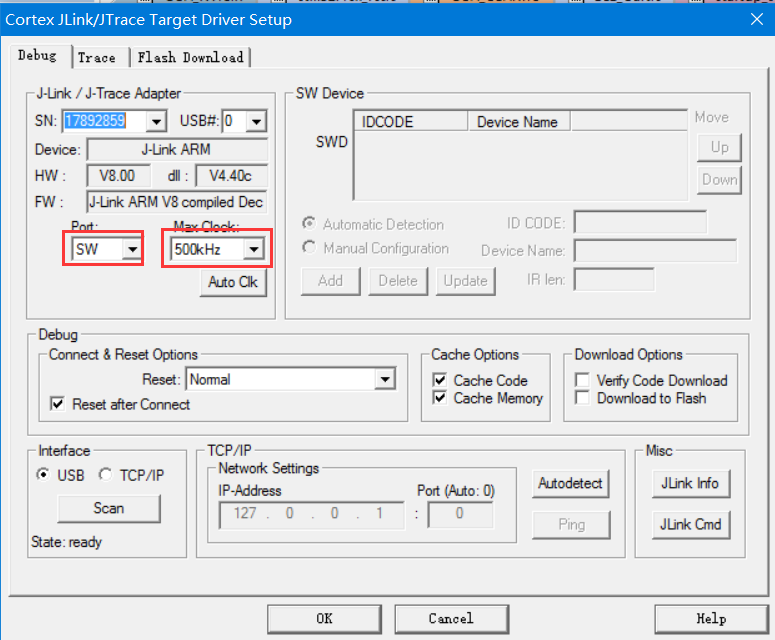Screen dimensions: 775x640
Task: Click the Scan button
Action: click(x=109, y=509)
